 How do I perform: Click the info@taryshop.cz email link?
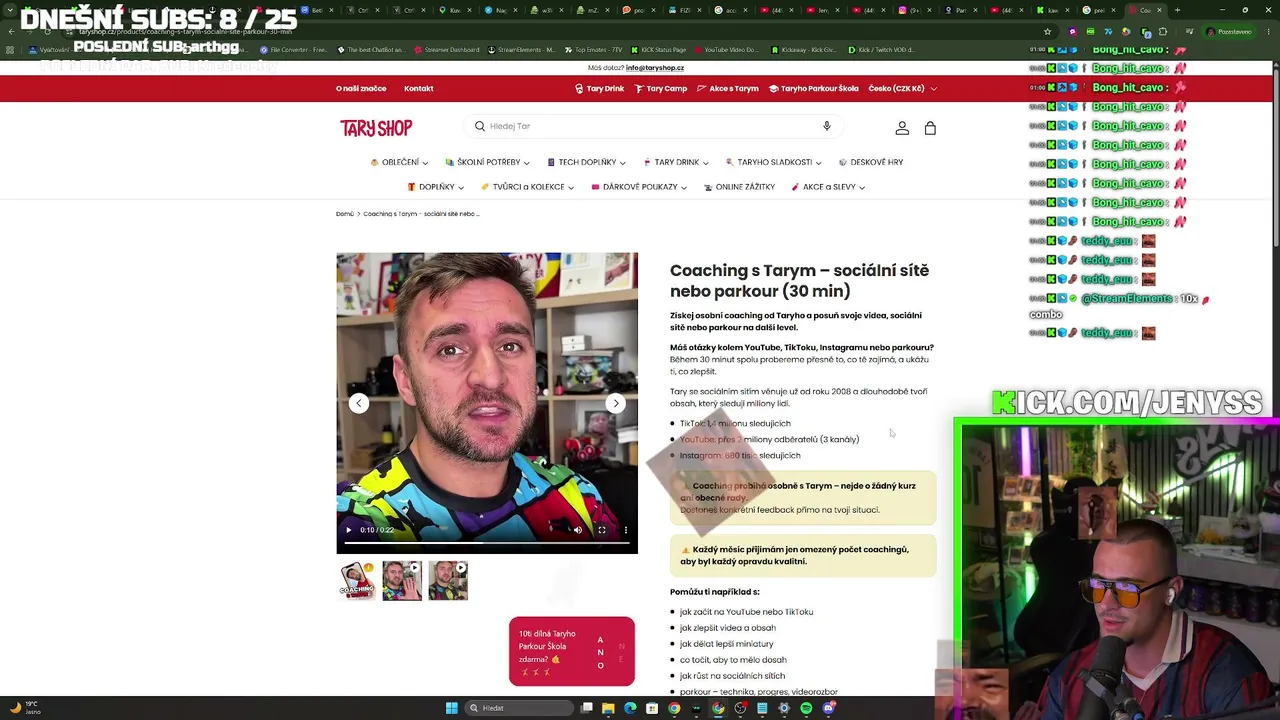pos(655,68)
